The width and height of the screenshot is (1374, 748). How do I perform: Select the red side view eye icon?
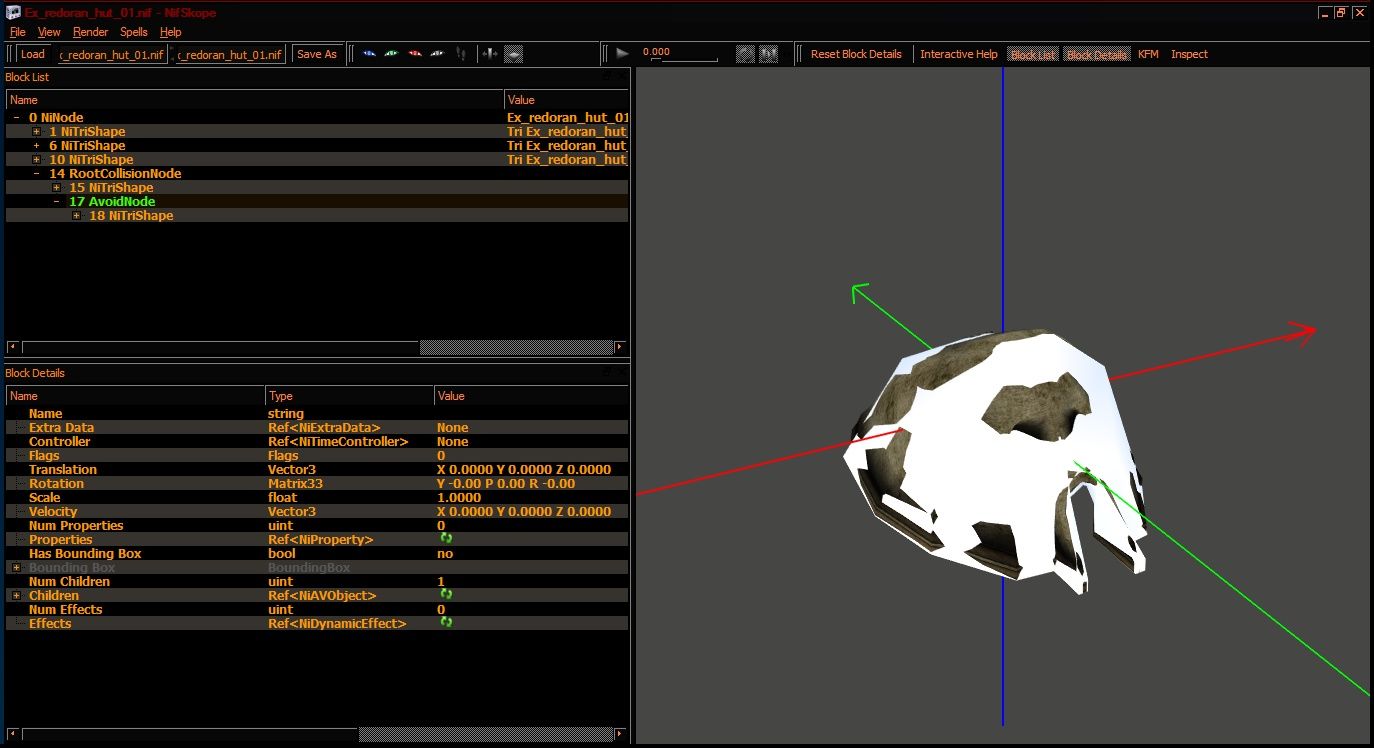414,54
